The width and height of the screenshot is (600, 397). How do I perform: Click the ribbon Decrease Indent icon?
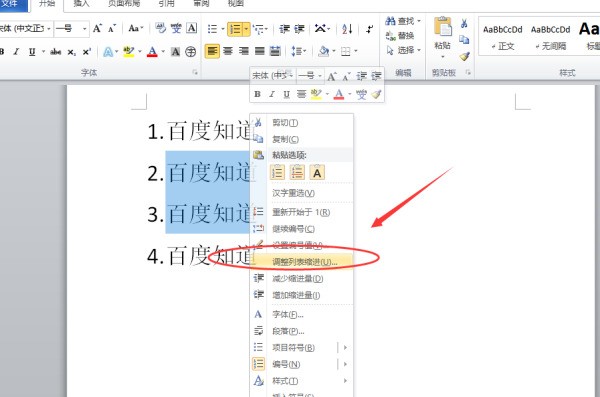(x=284, y=29)
